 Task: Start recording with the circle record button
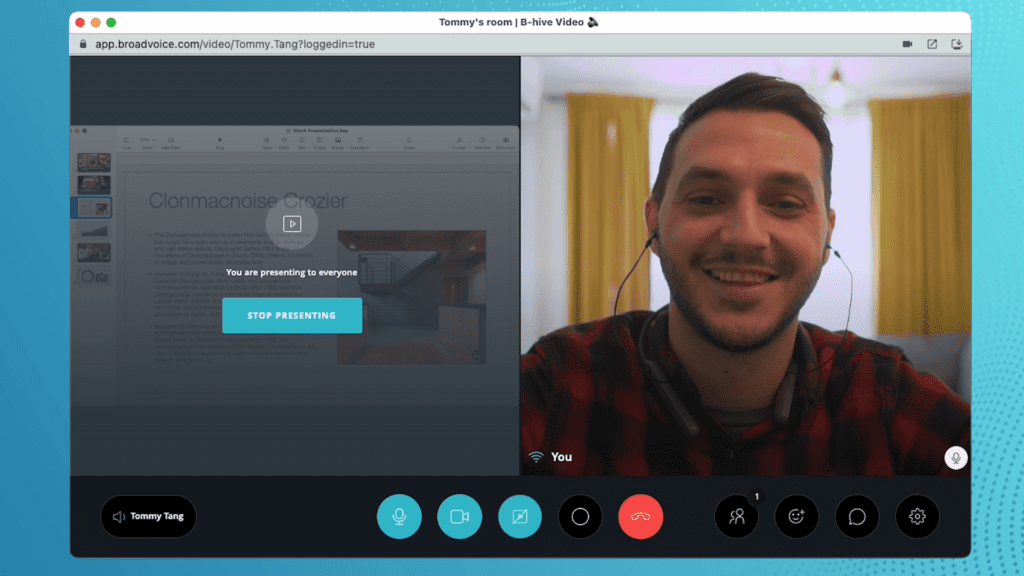click(x=580, y=517)
